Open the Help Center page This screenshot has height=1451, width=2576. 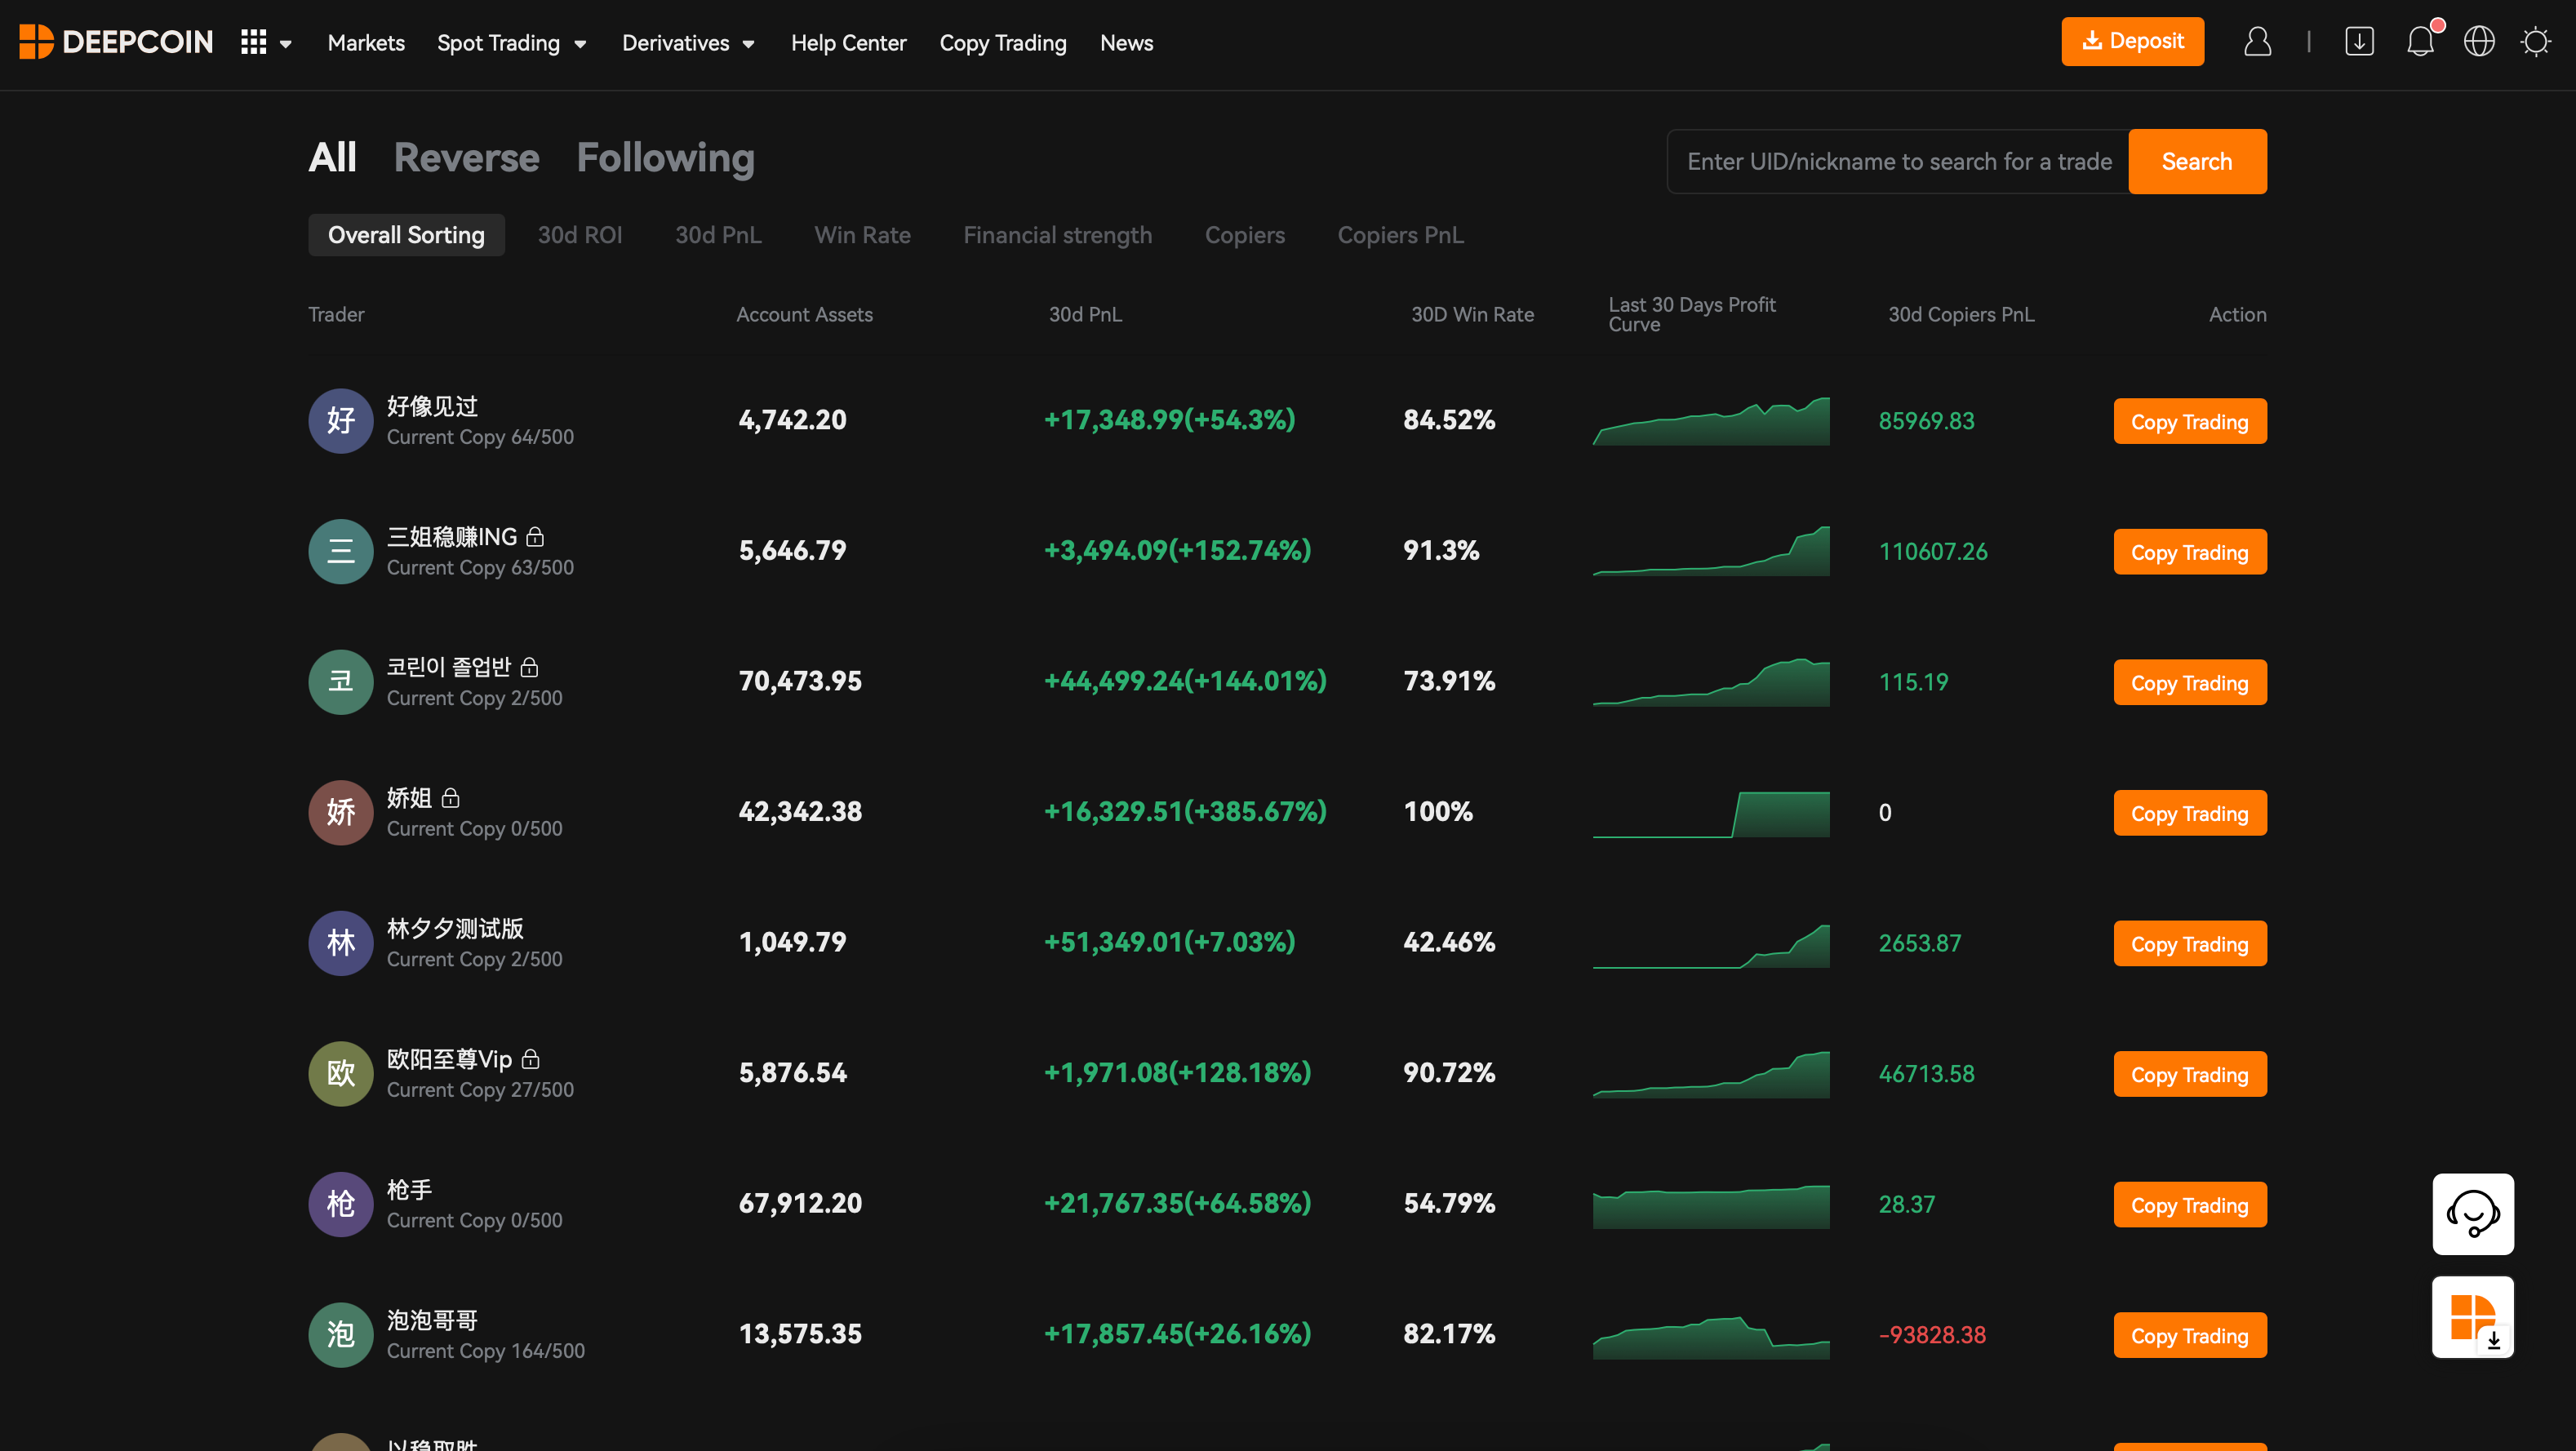848,43
